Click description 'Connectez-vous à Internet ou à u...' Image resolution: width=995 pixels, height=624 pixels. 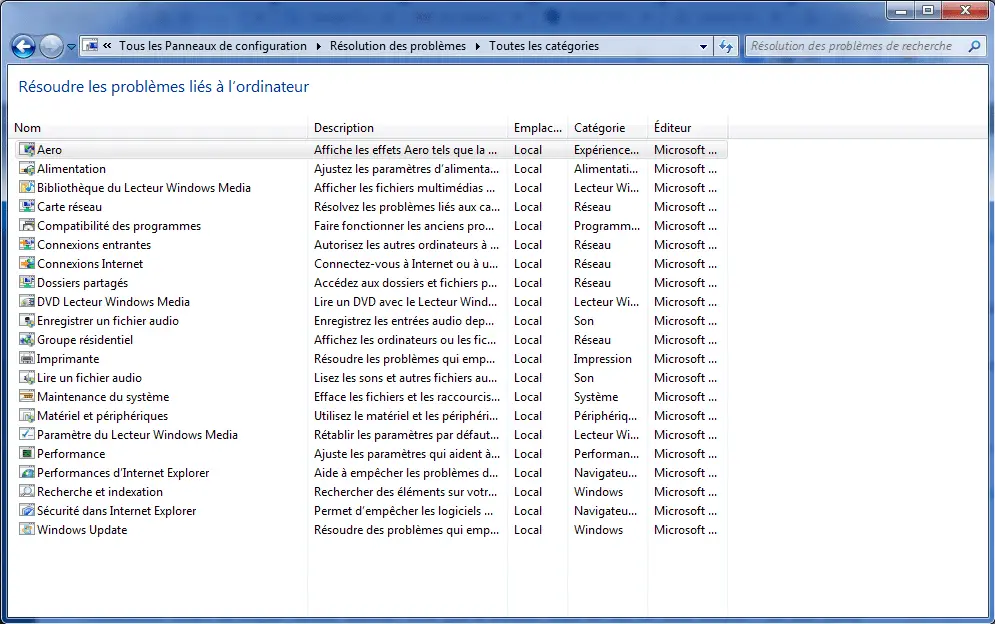(x=406, y=264)
